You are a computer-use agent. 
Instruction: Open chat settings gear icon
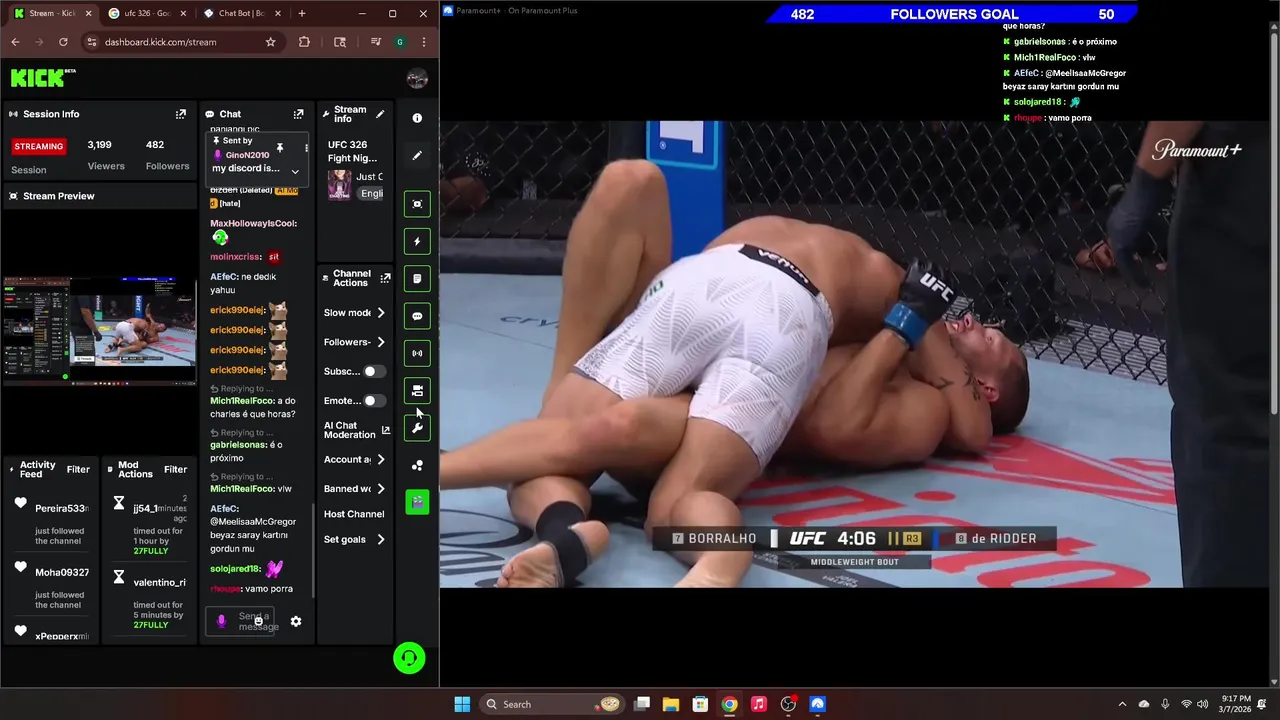(x=296, y=621)
